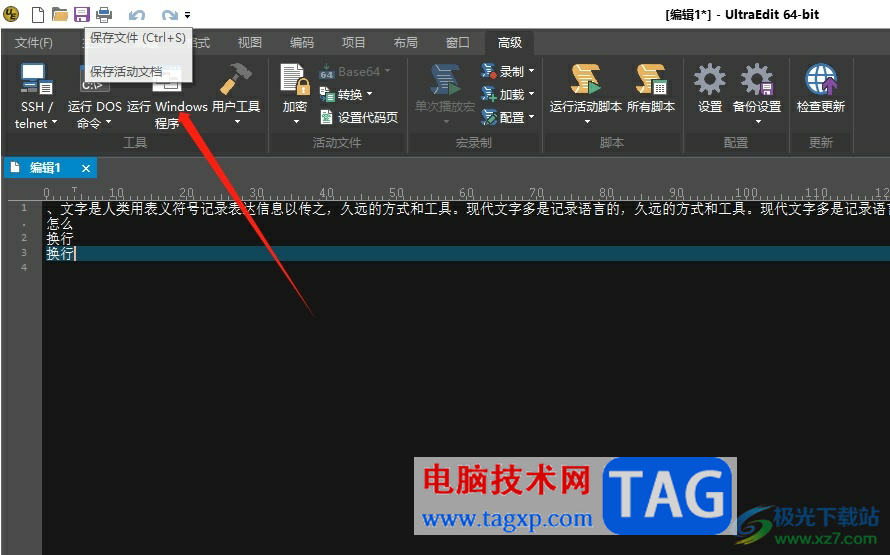This screenshot has width=890, height=555.
Task: Print the document with the printer icon
Action: point(104,14)
